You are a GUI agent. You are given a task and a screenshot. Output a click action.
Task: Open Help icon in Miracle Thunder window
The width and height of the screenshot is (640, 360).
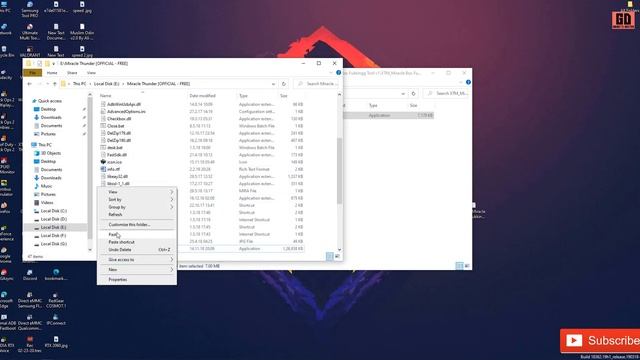[x=338, y=73]
